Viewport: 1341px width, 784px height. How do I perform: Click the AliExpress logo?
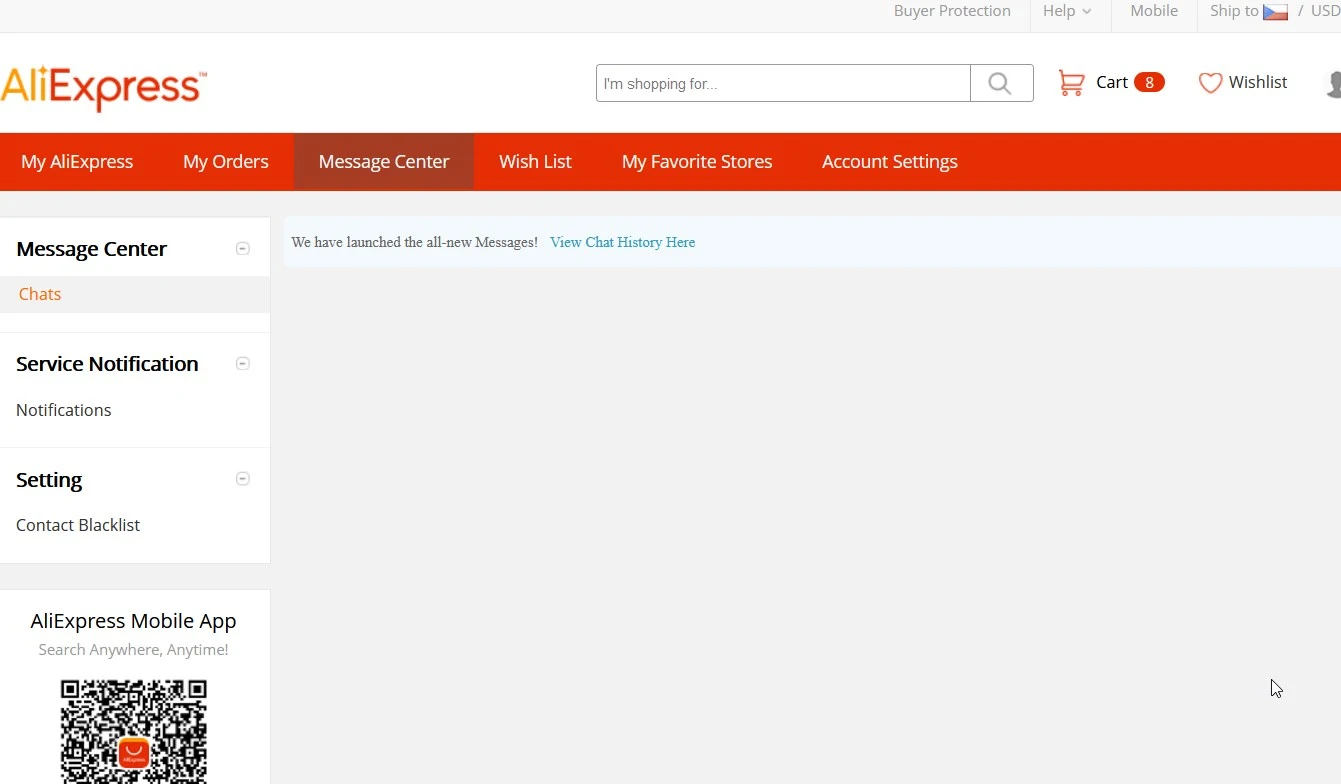tap(103, 88)
